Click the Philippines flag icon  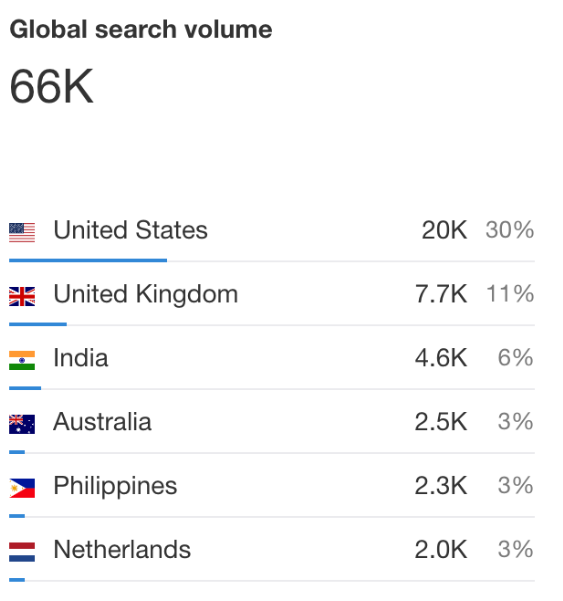(x=22, y=488)
